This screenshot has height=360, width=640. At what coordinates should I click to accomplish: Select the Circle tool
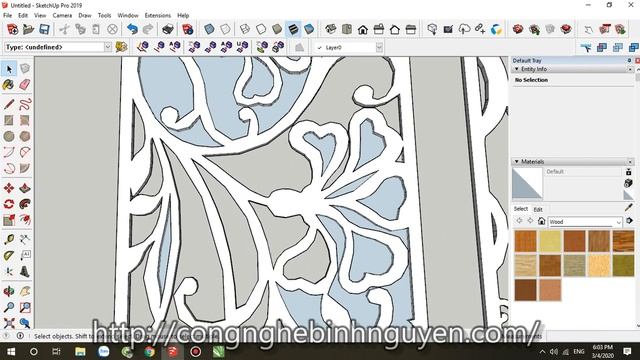pos(9,136)
